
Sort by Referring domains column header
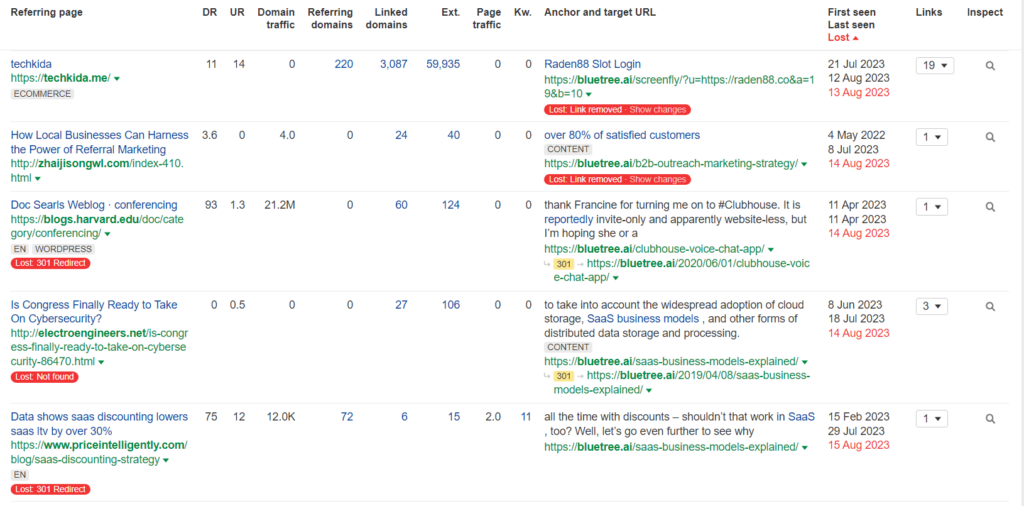330,19
